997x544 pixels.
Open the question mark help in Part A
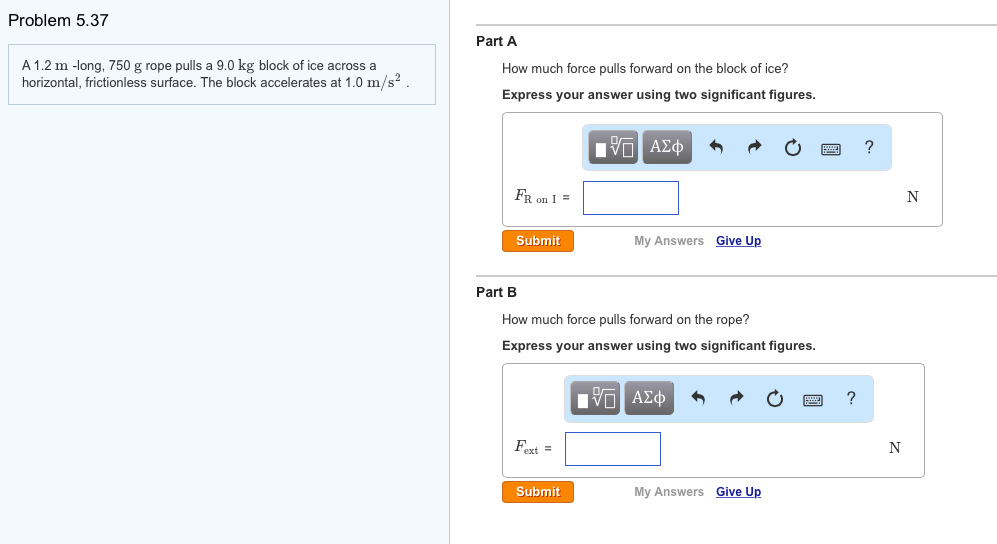pyautogui.click(x=869, y=148)
